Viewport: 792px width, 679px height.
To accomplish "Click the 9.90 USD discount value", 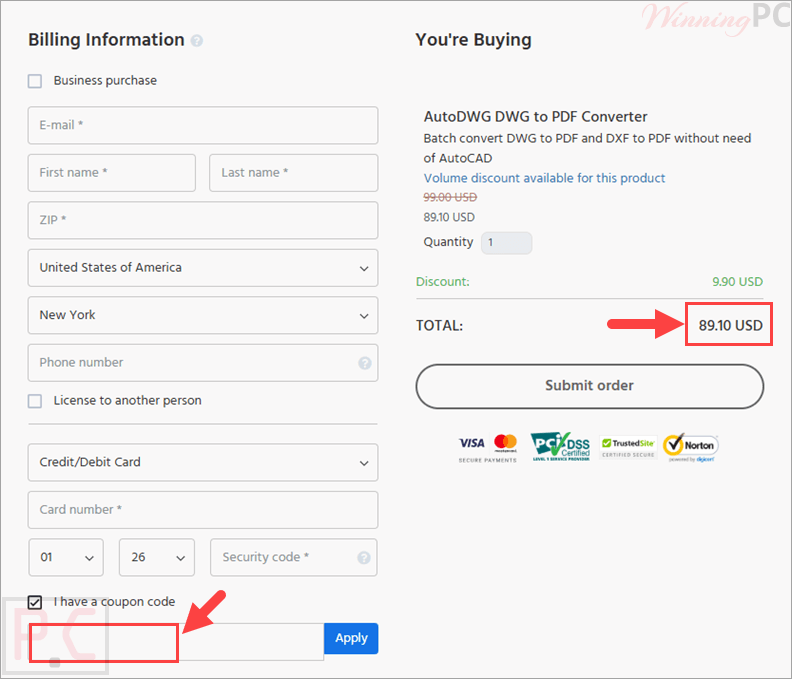I will (737, 281).
